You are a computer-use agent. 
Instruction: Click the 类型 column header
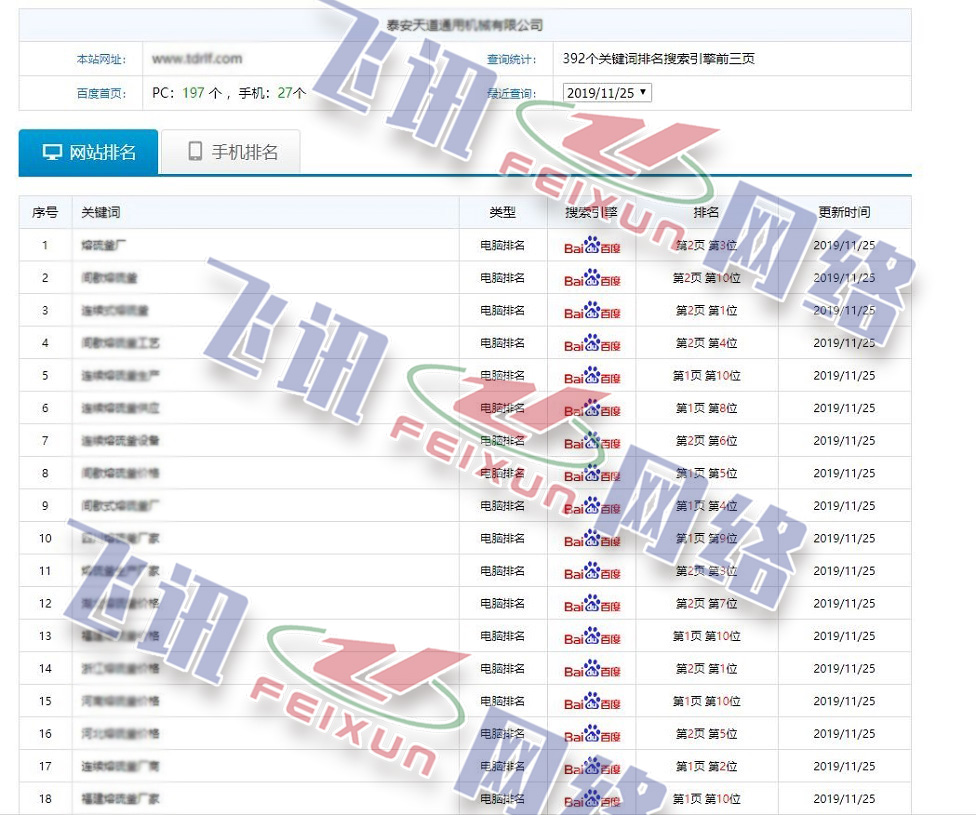tap(502, 212)
